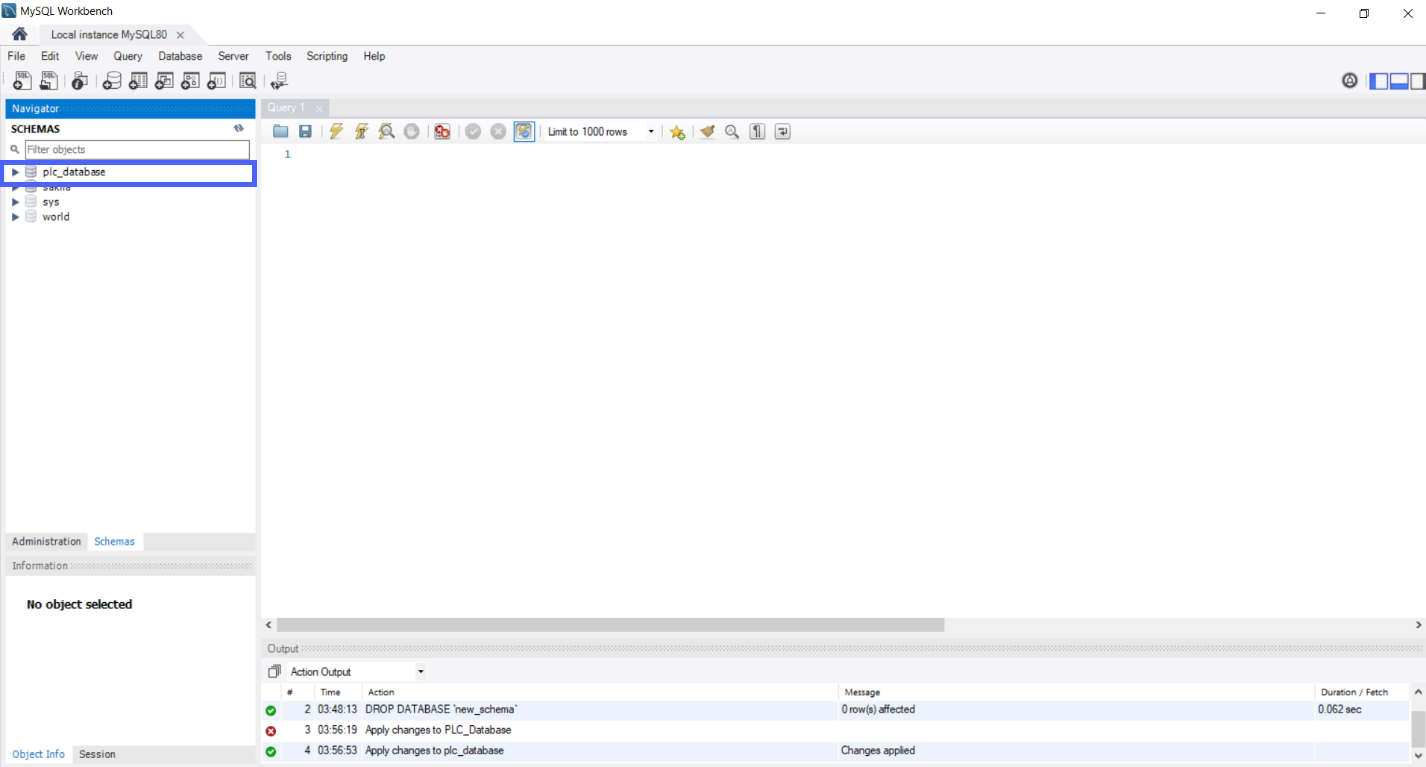Viewport: 1426px width, 767px height.
Task: Select the world schema name
Action: tap(56, 217)
